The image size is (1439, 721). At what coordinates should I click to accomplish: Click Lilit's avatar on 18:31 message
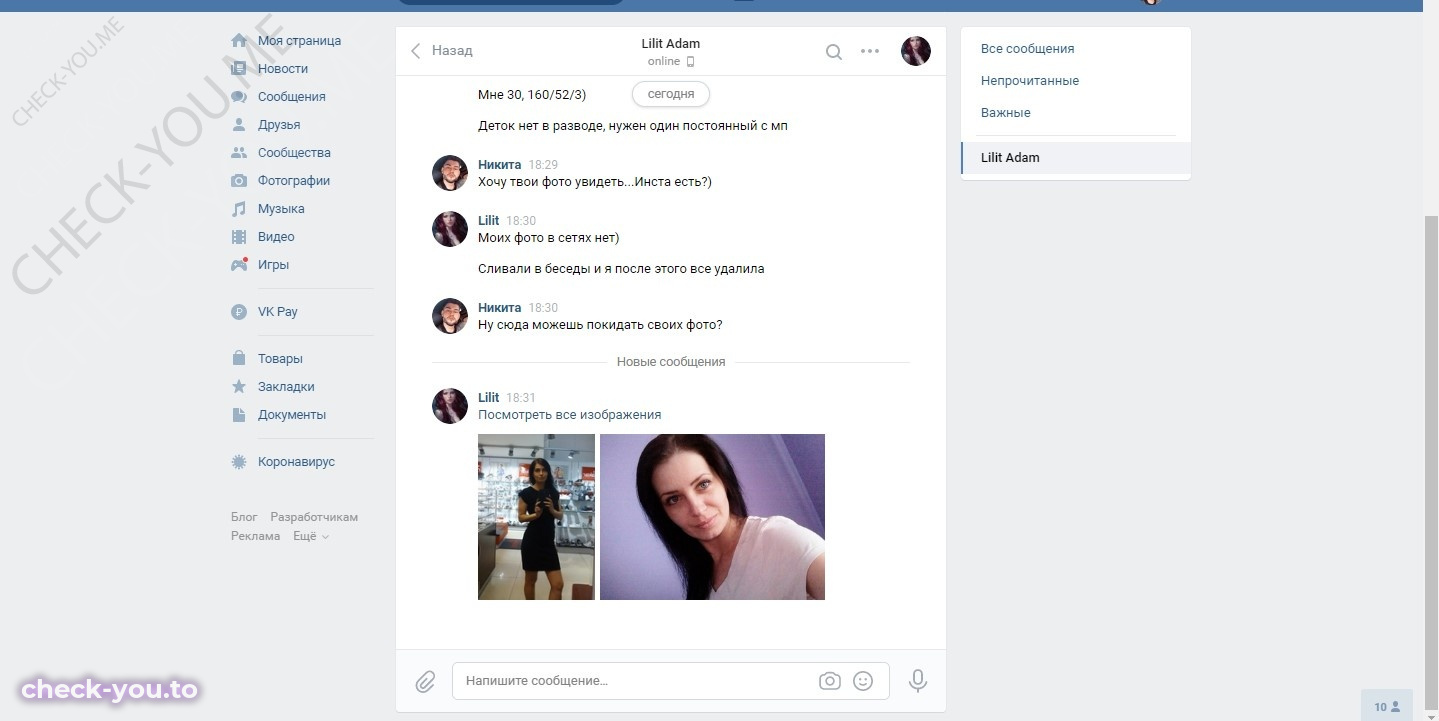pyautogui.click(x=450, y=406)
